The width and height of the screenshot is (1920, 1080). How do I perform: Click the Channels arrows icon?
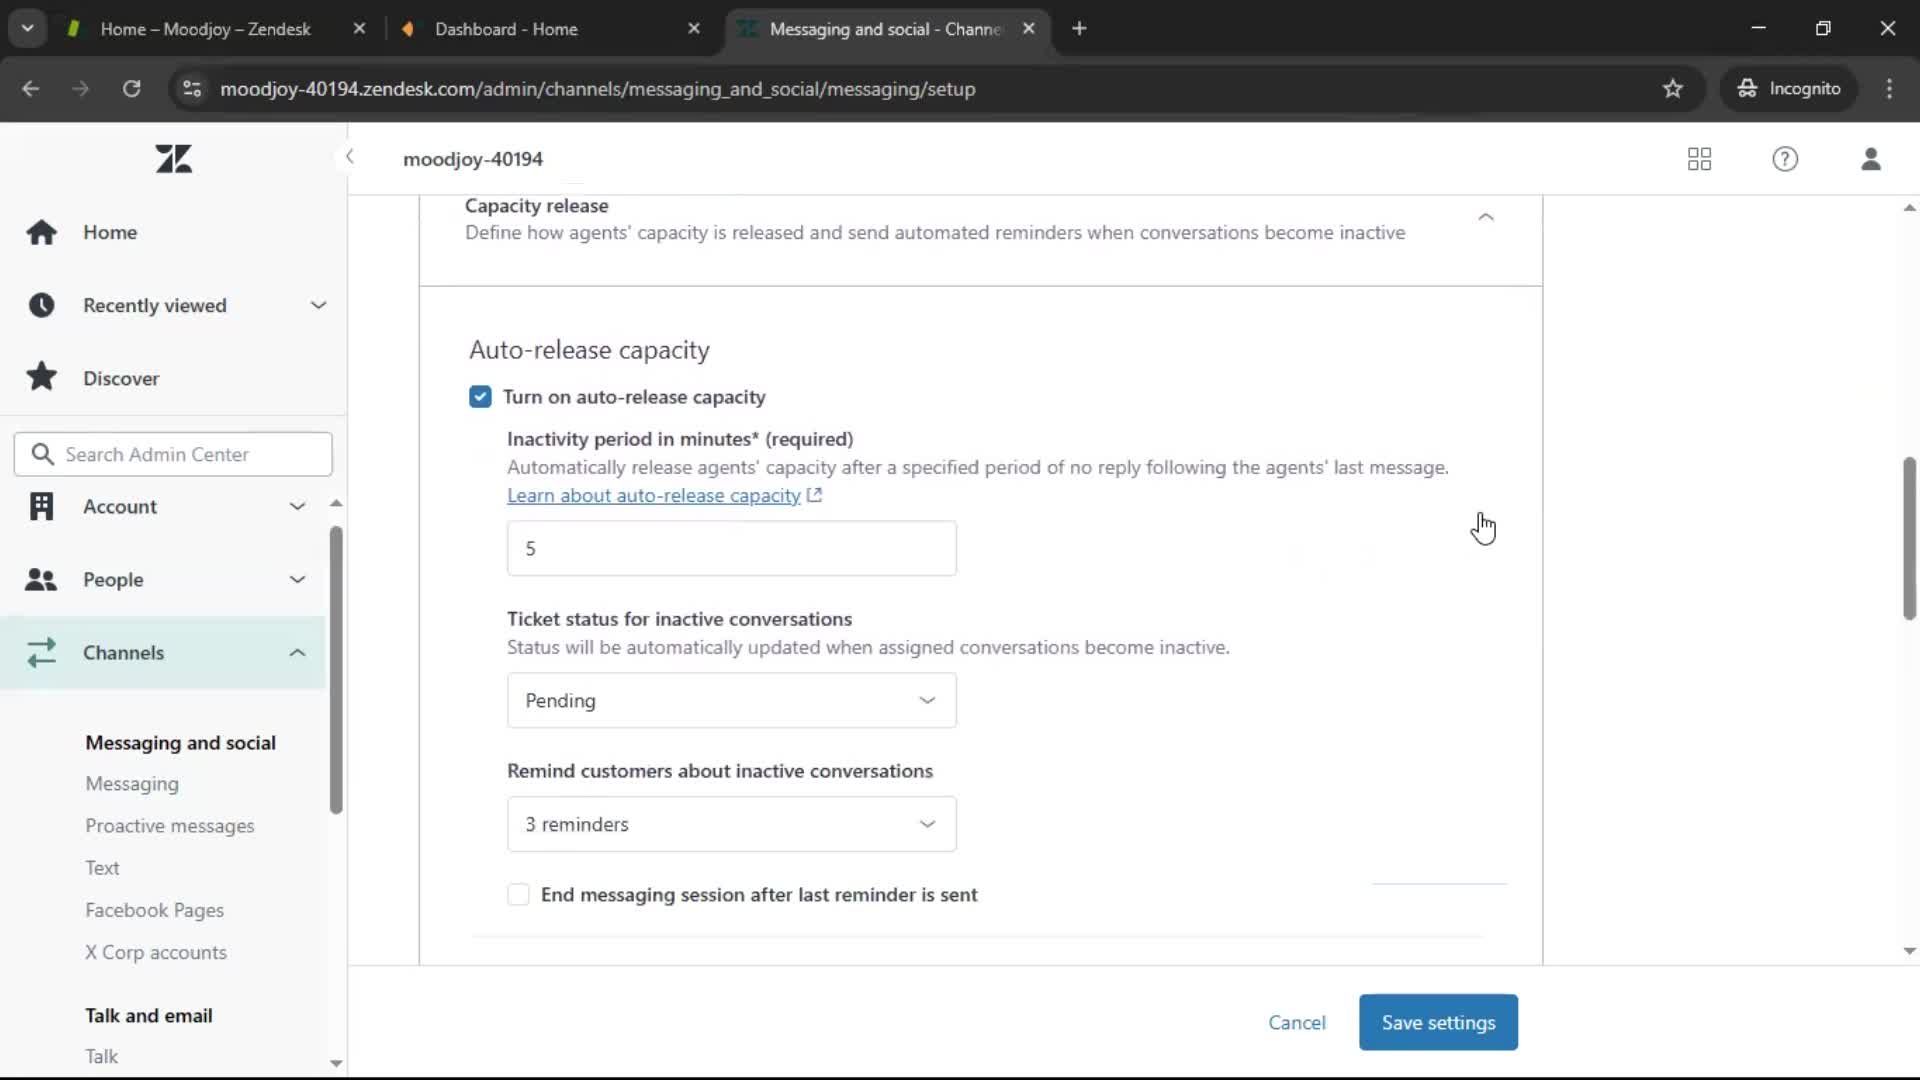[x=42, y=652]
